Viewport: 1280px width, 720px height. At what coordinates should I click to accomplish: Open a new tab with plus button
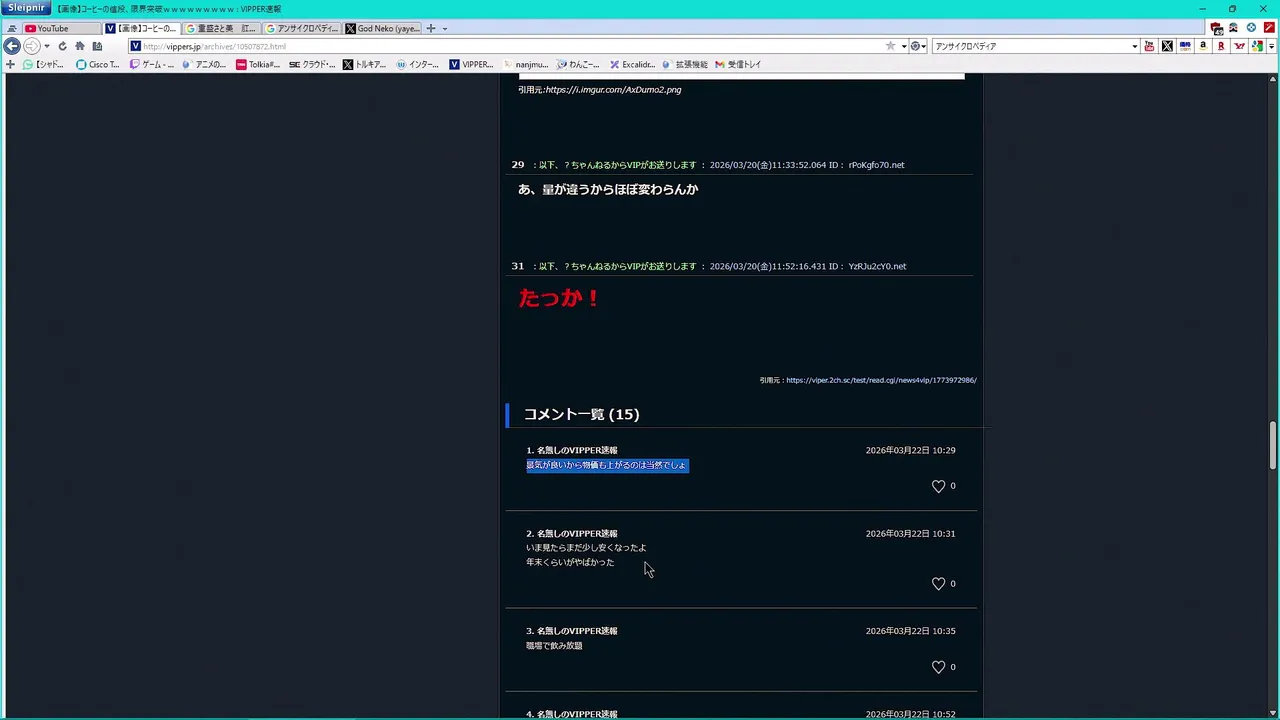point(431,28)
